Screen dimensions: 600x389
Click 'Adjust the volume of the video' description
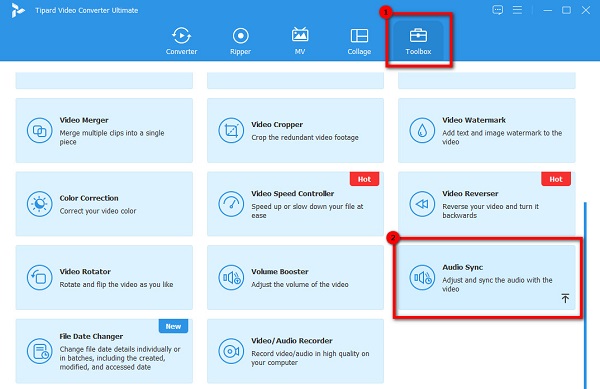point(300,284)
